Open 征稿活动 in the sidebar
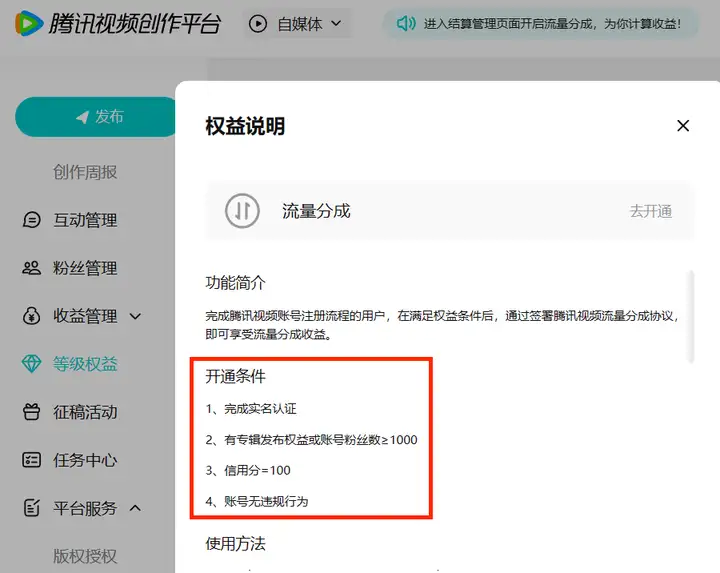Screen dimensions: 720x573 click(85, 412)
